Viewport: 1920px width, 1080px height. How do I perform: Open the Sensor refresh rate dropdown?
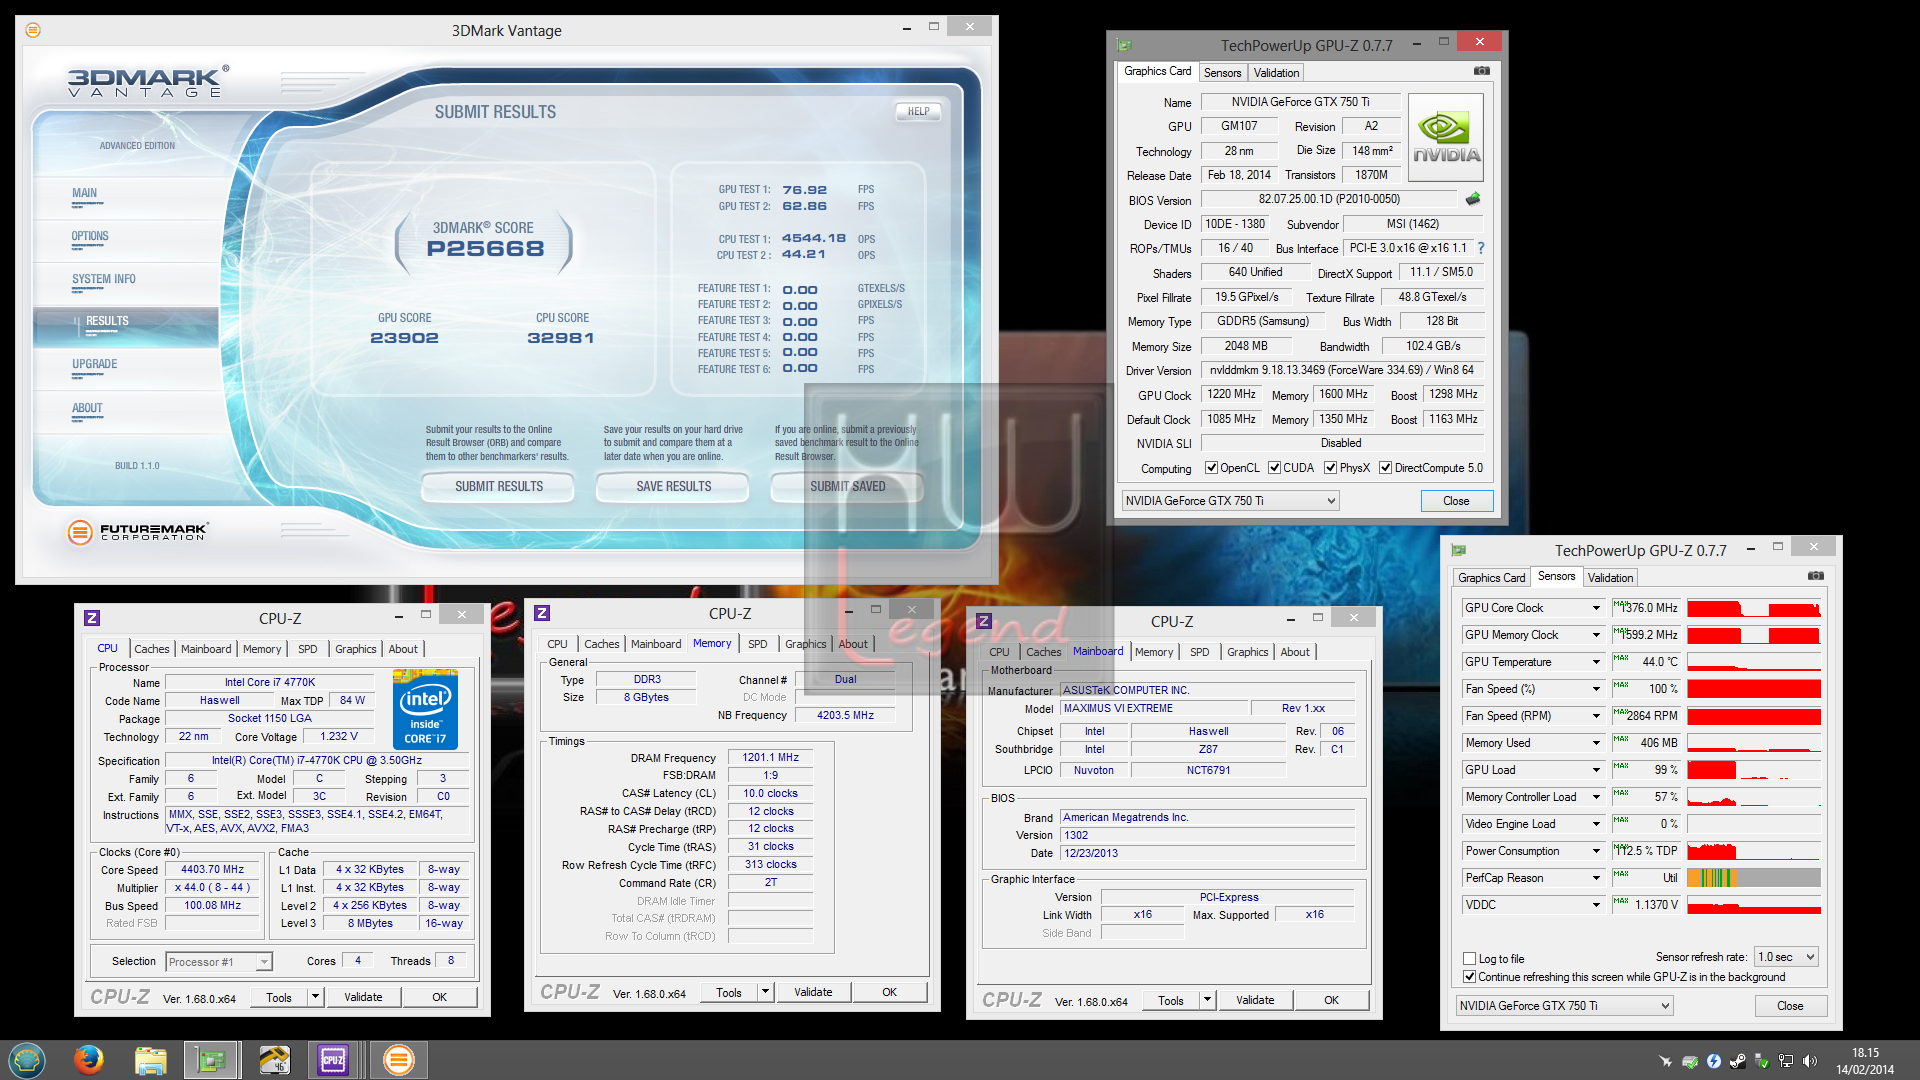[x=1786, y=957]
